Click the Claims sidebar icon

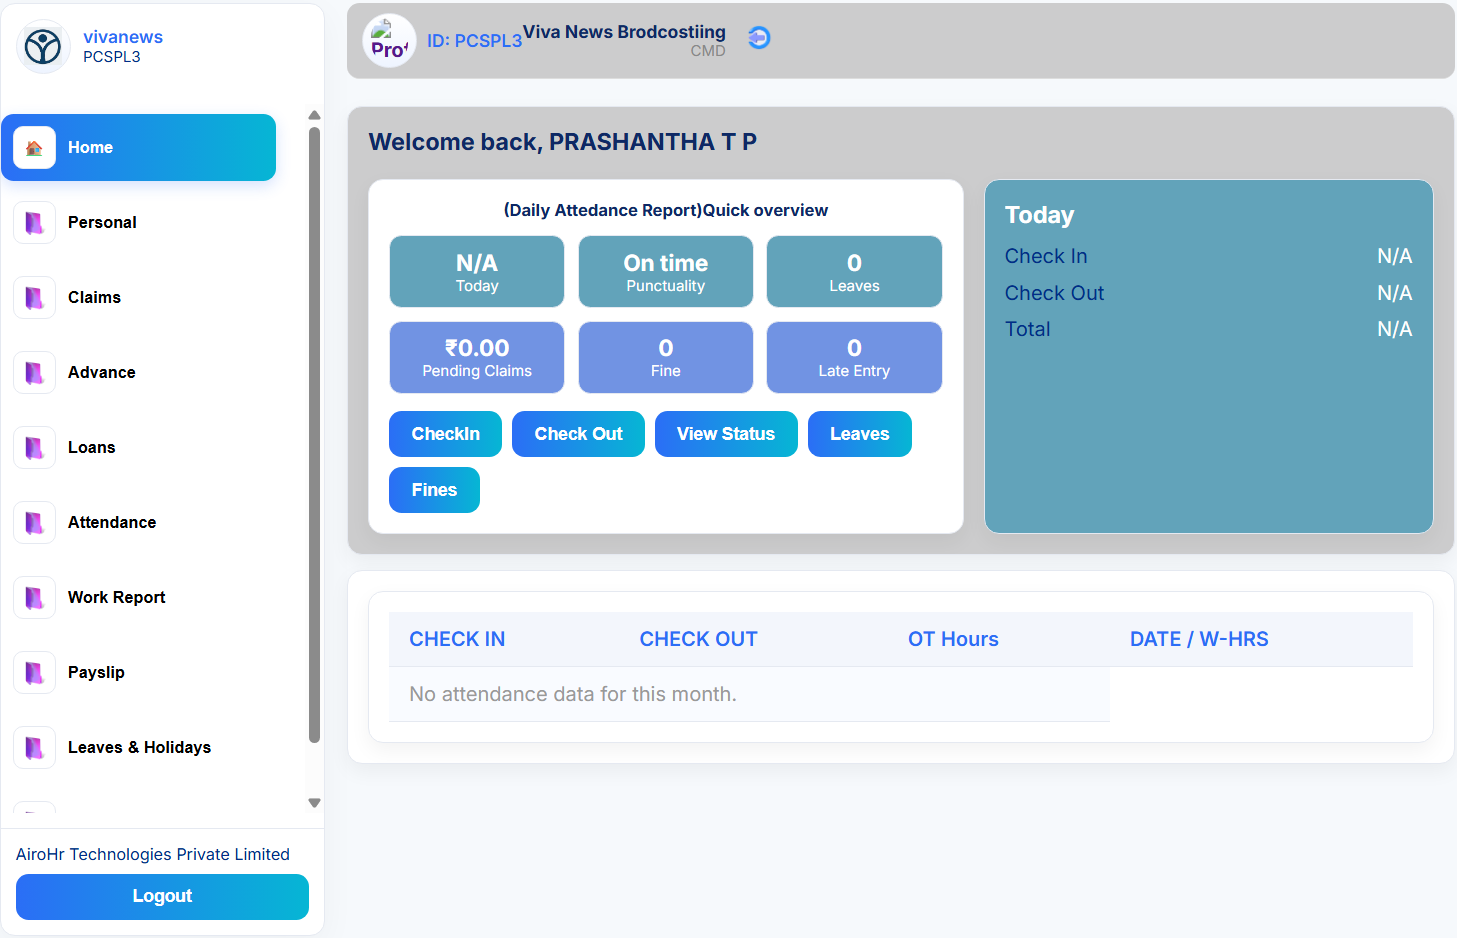click(34, 297)
